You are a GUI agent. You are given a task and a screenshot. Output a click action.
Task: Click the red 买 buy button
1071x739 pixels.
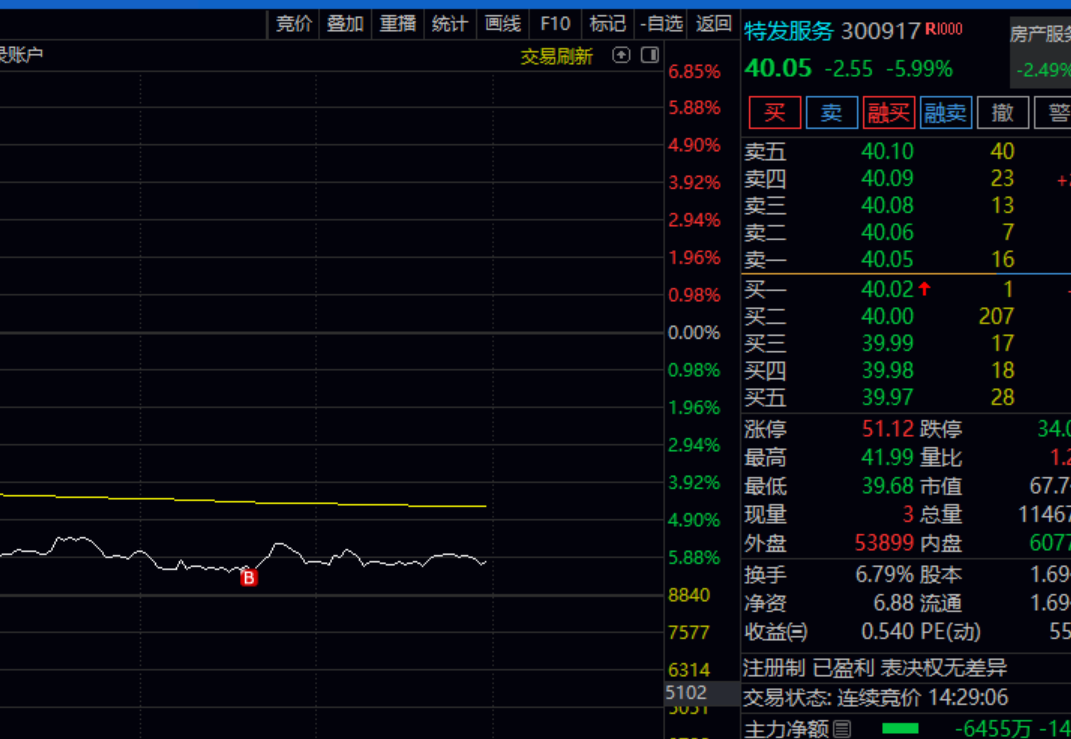[x=775, y=112]
